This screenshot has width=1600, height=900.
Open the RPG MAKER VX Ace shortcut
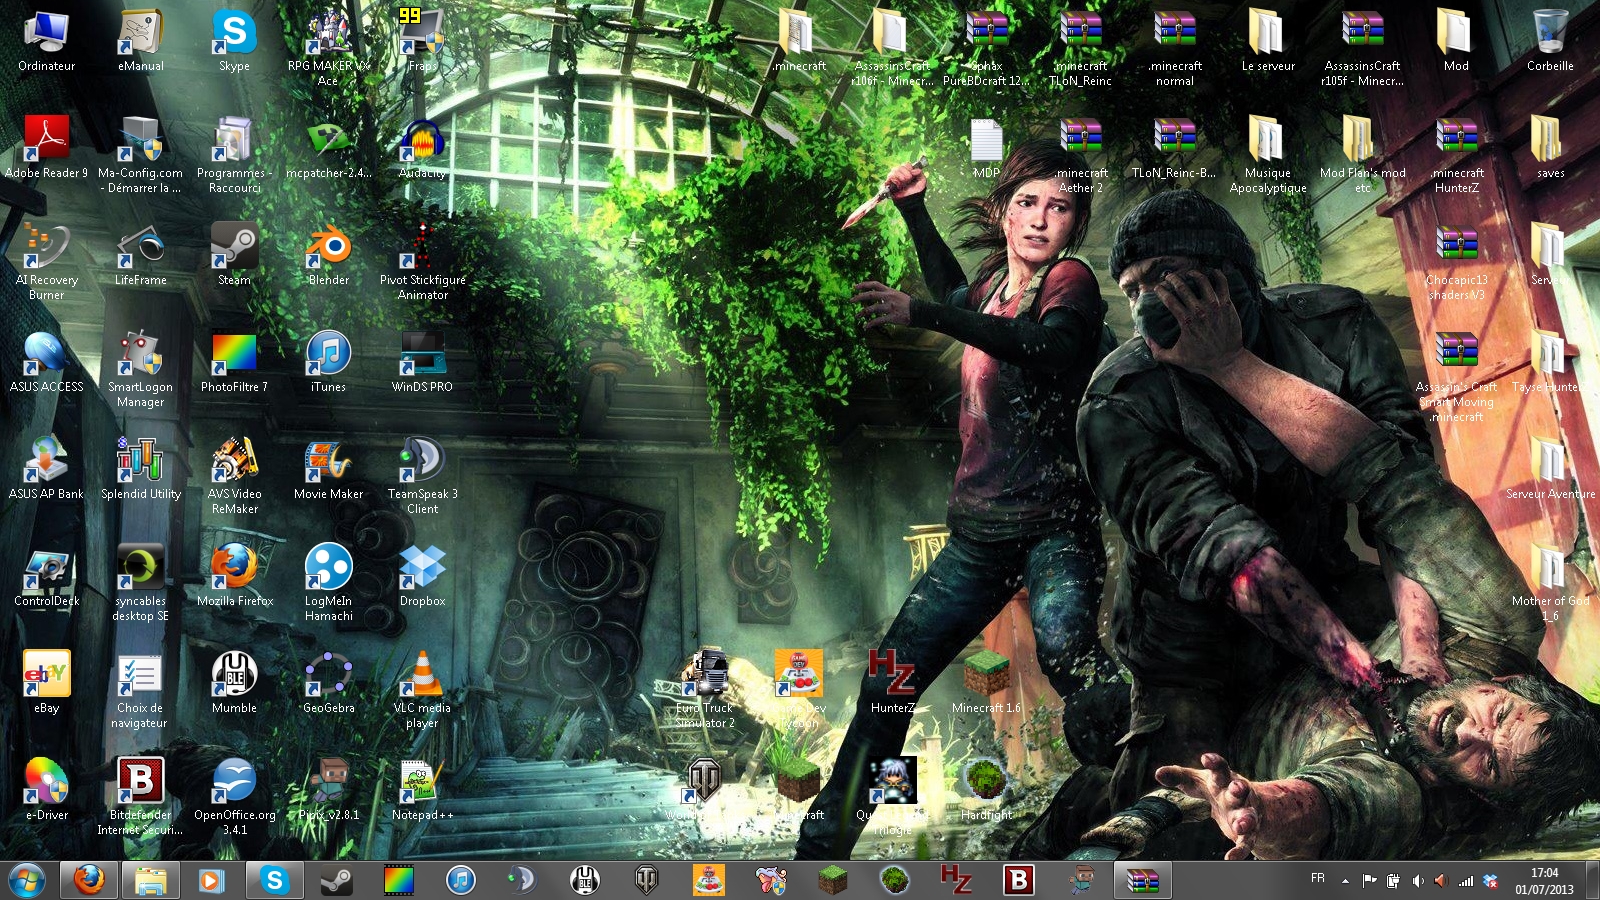pos(328,47)
